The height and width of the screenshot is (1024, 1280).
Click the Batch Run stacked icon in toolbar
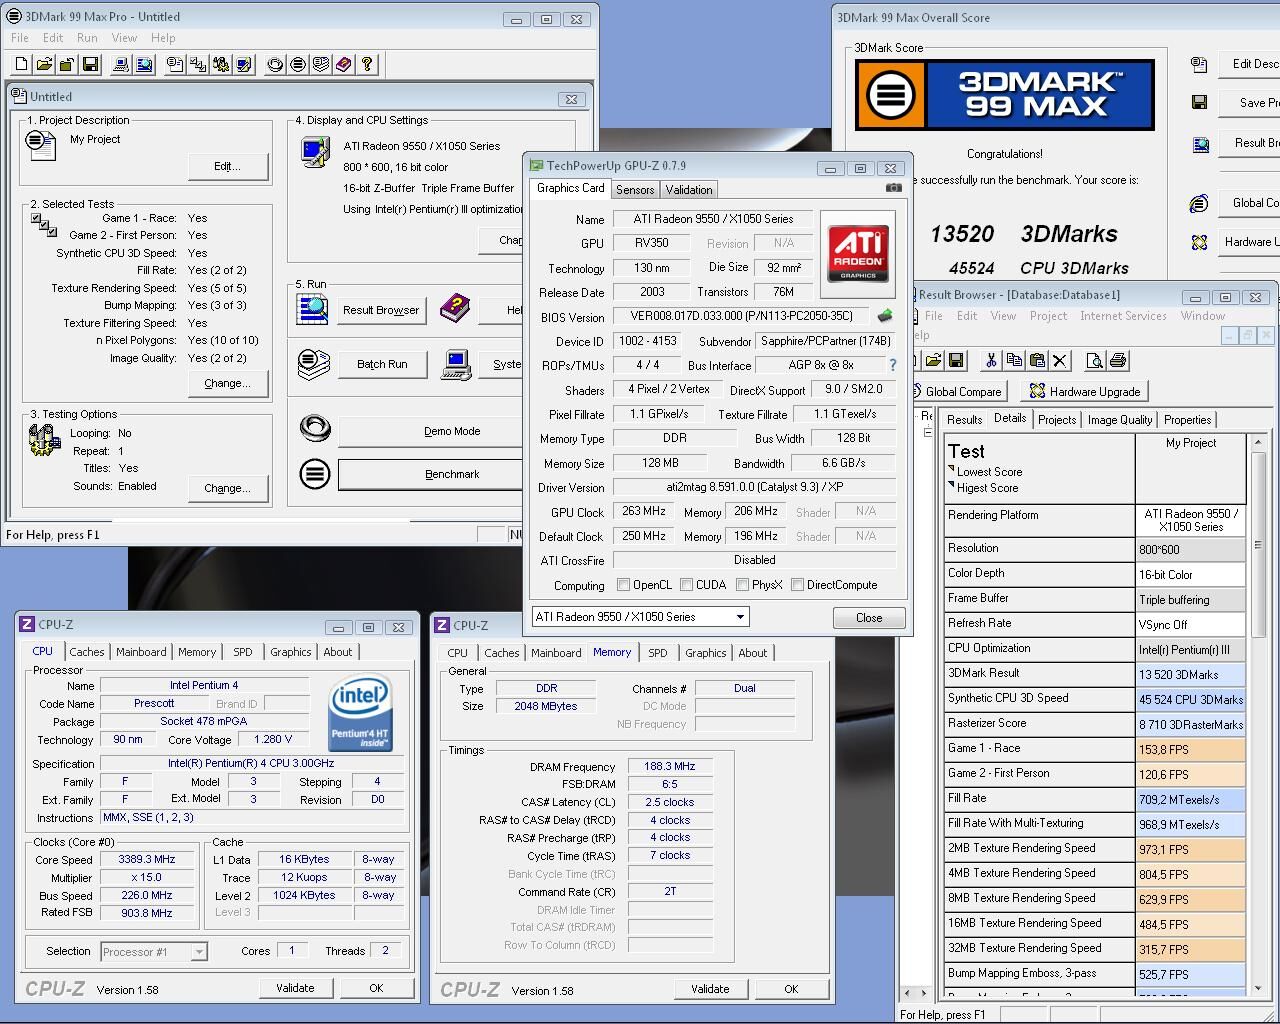coord(321,65)
